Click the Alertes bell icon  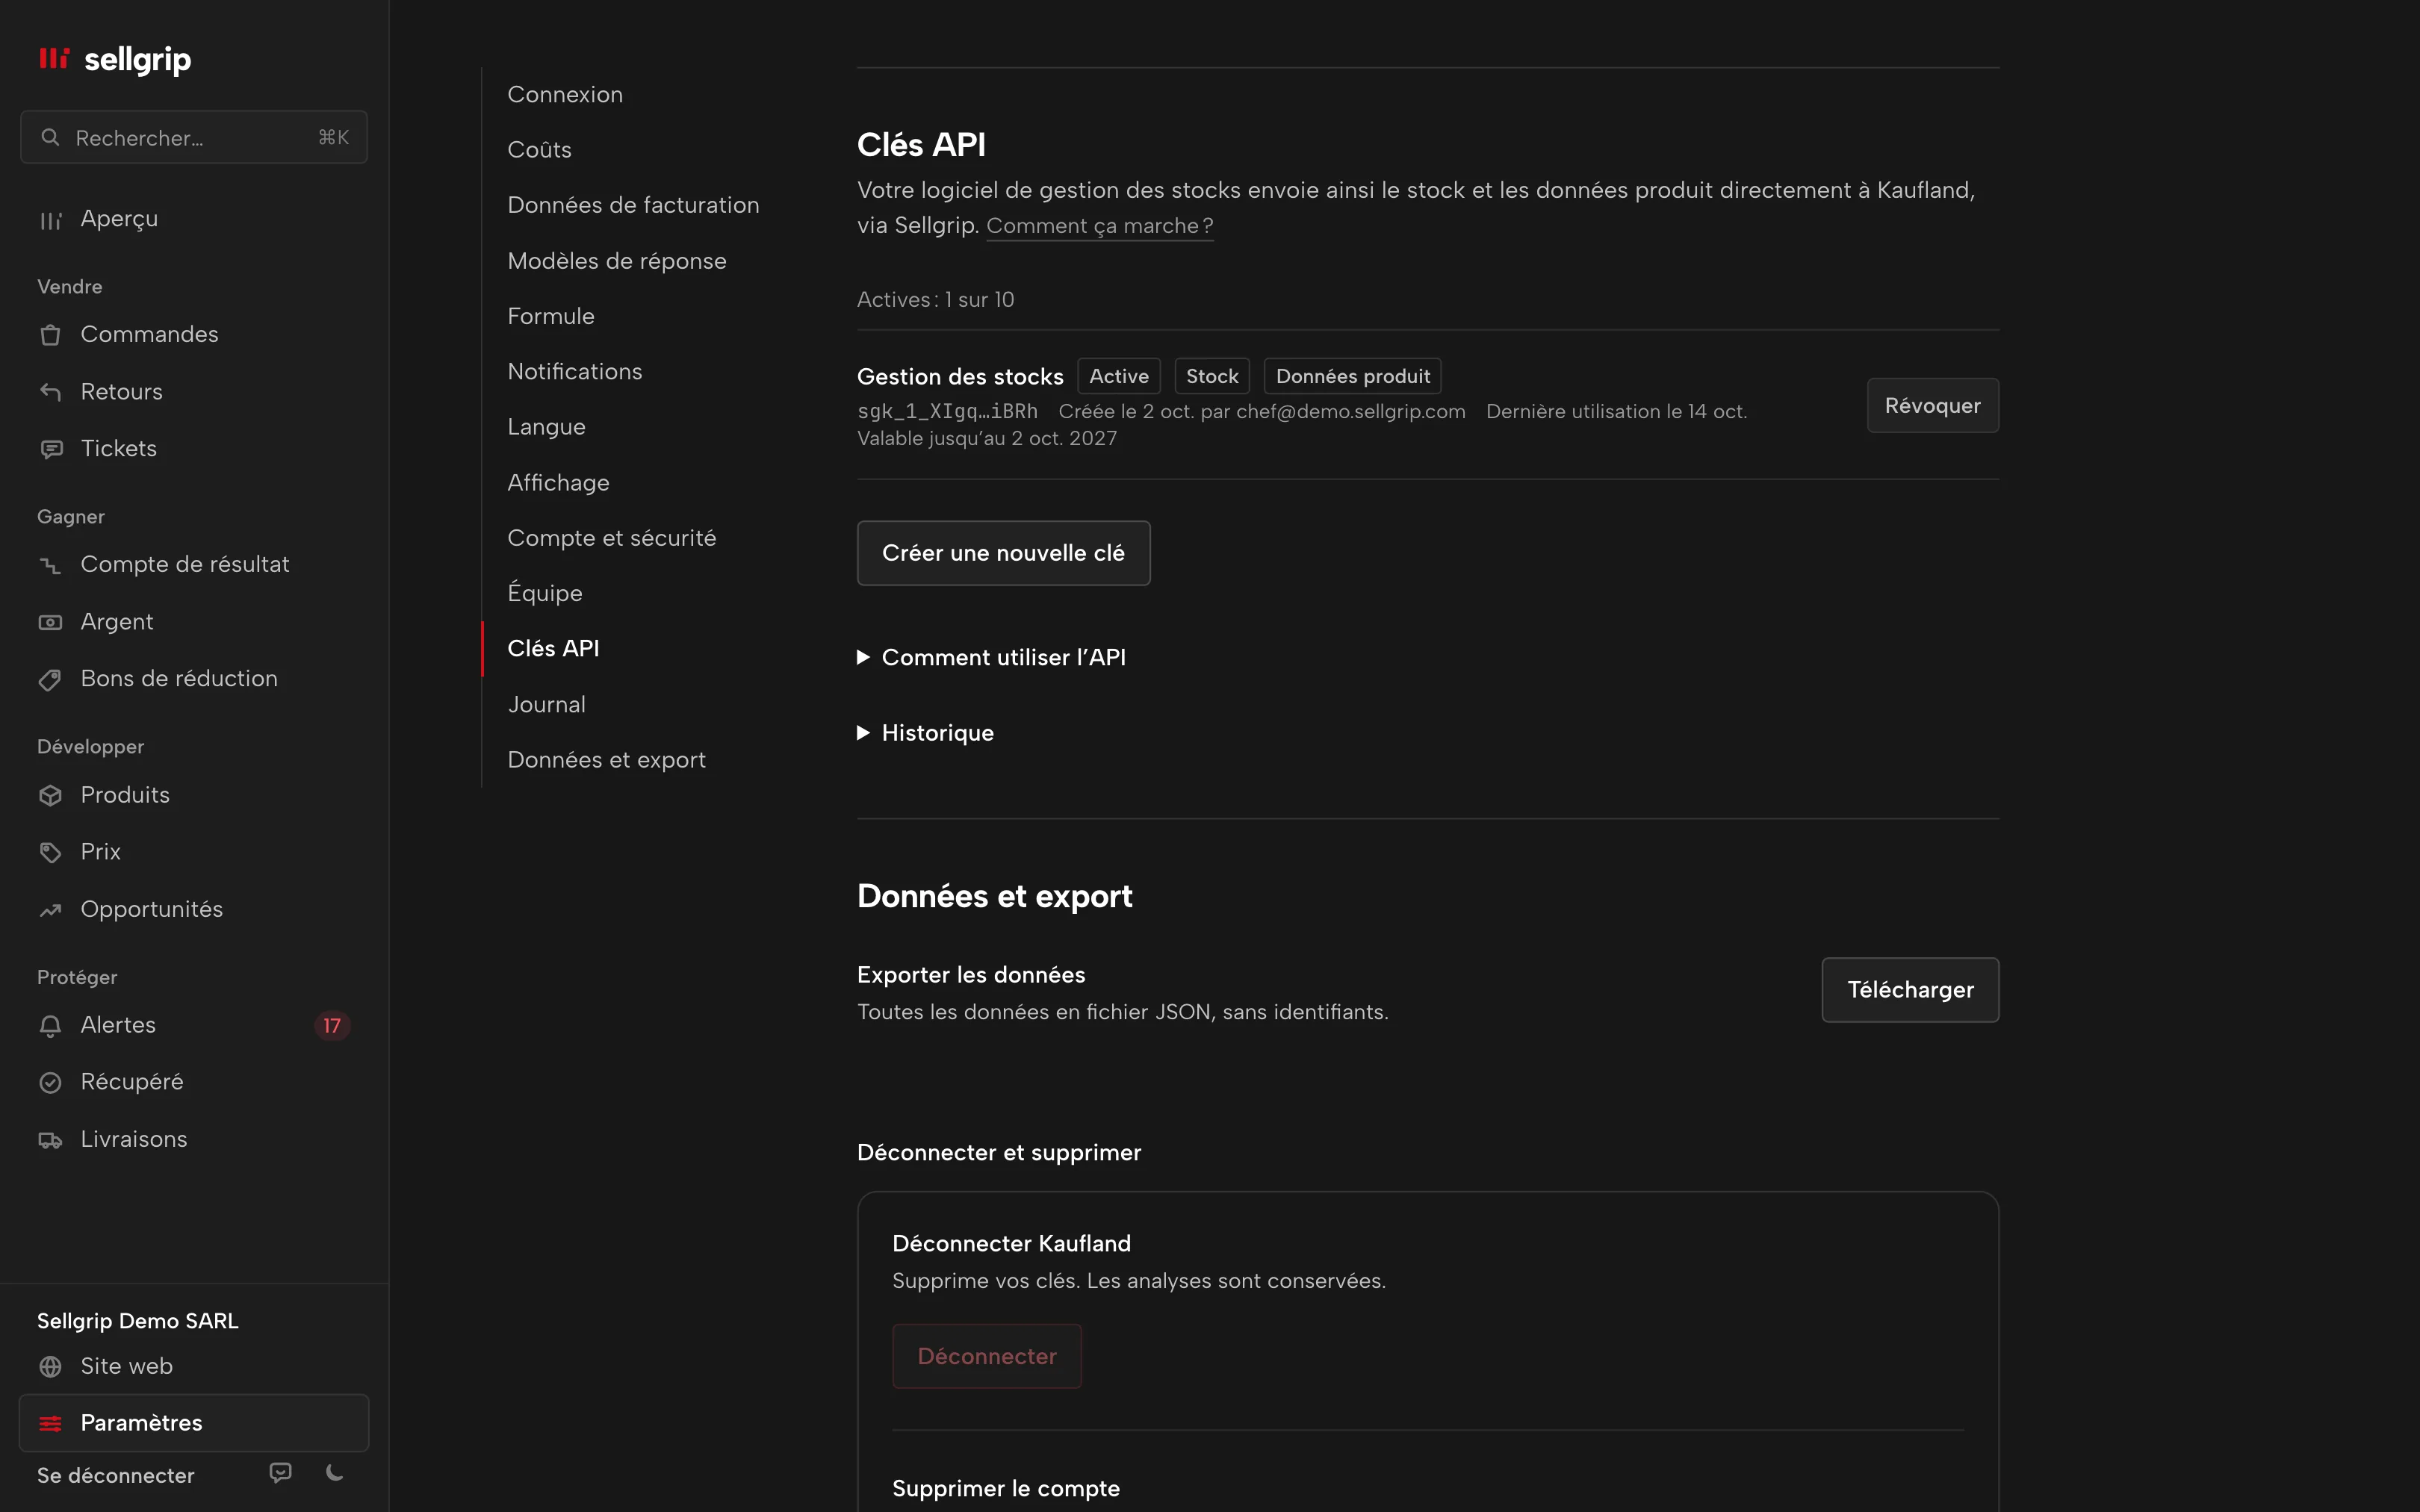[50, 1025]
